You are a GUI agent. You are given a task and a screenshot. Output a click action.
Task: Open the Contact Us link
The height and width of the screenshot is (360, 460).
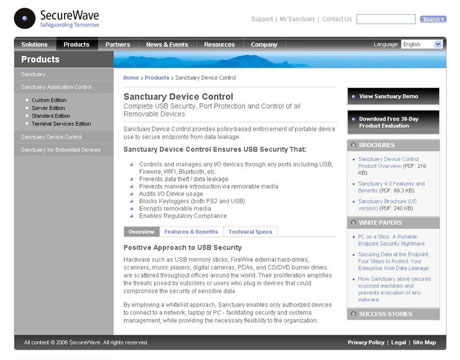[337, 19]
